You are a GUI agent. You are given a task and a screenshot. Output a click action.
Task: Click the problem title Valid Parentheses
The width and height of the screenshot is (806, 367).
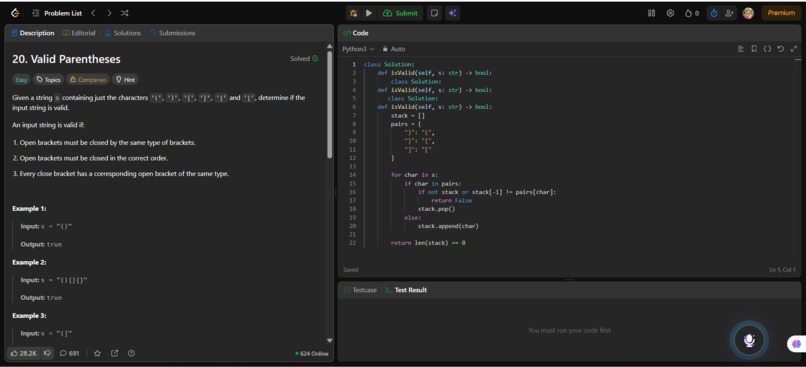(x=66, y=59)
